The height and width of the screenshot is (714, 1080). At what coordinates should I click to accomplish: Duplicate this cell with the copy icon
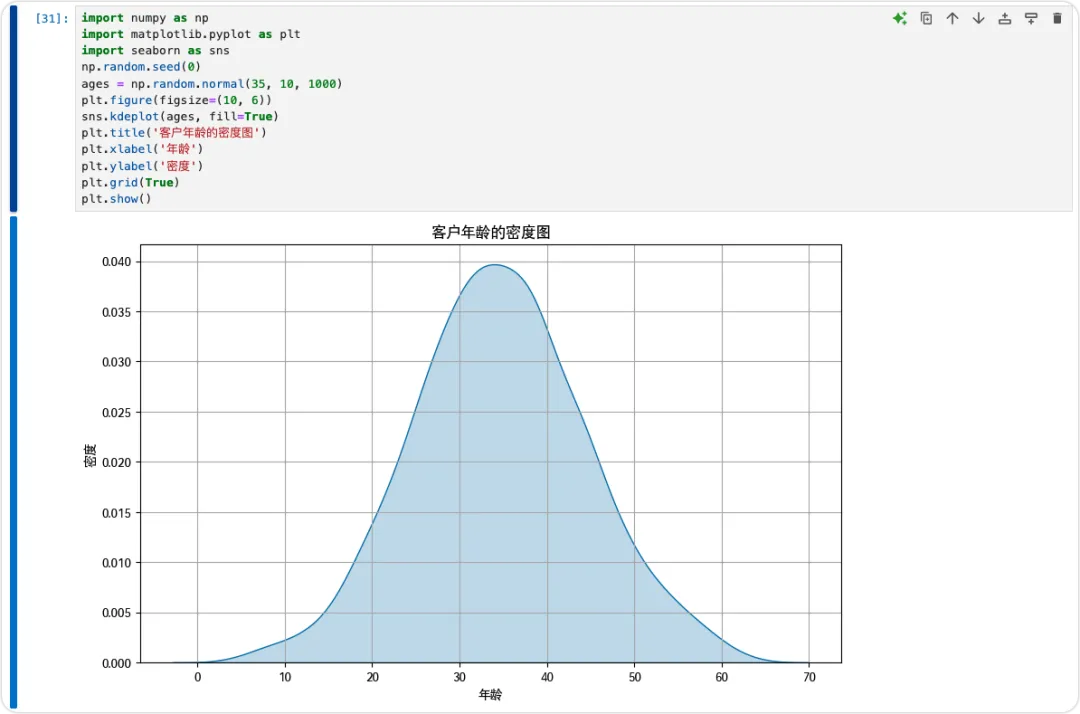926,19
